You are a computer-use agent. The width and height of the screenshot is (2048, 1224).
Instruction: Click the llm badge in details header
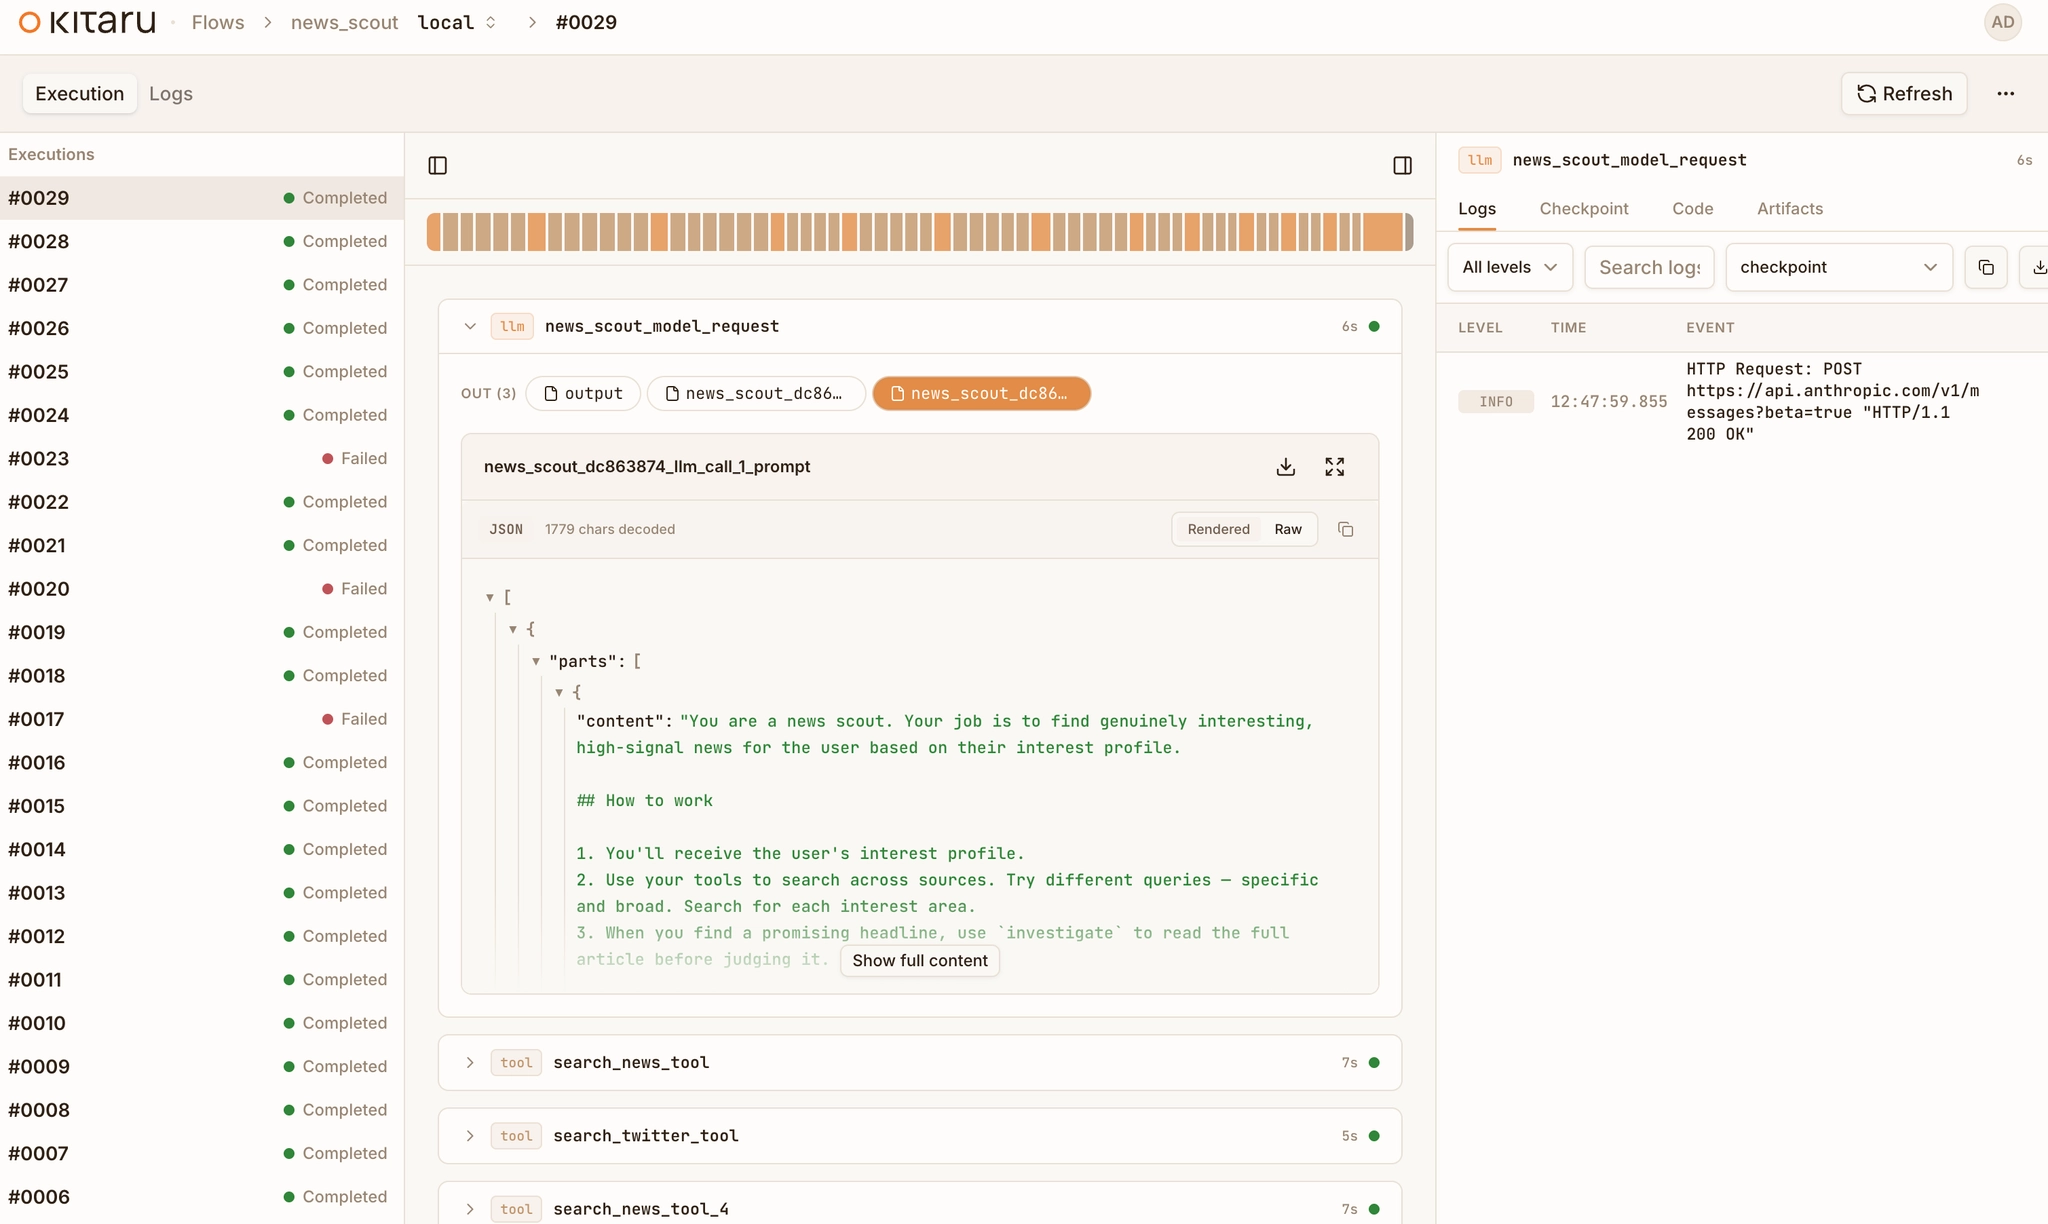(1480, 160)
